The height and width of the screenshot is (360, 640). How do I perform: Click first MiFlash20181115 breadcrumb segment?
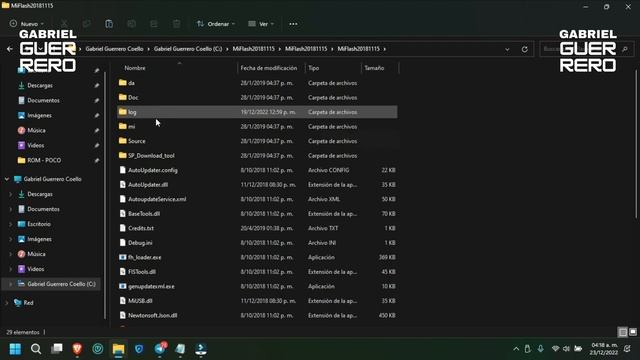click(253, 49)
